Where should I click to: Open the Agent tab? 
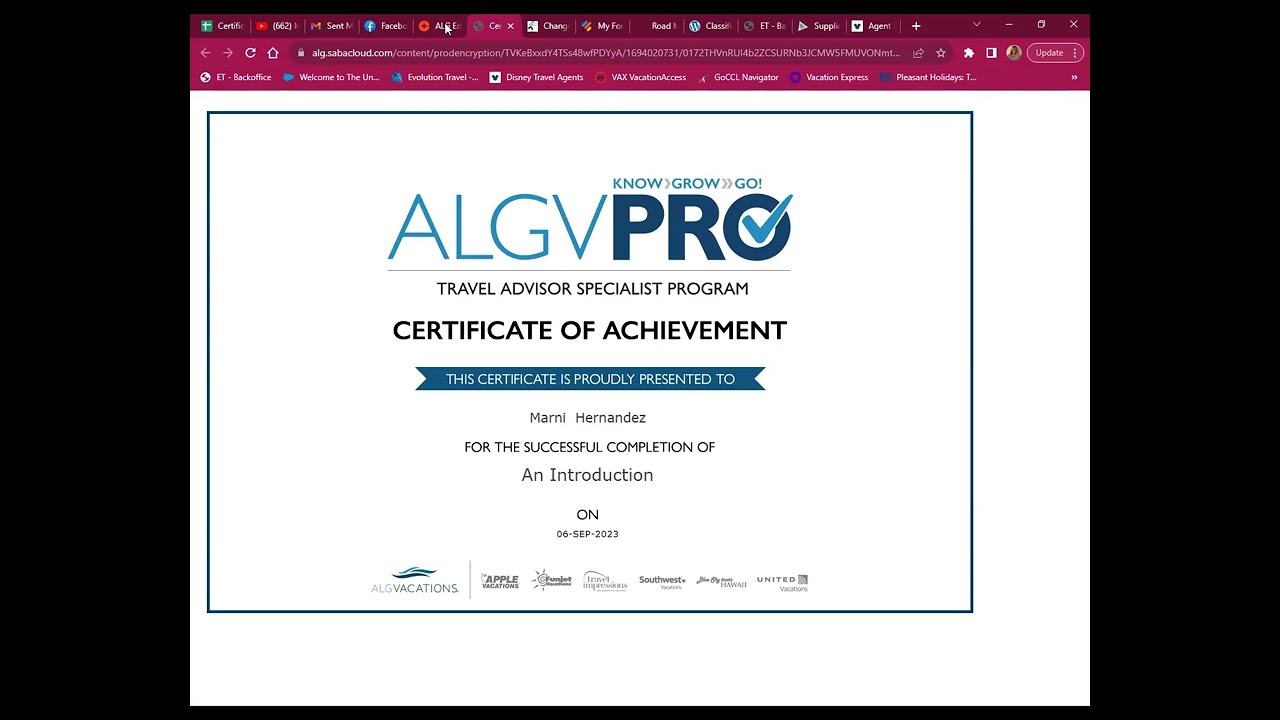point(872,26)
